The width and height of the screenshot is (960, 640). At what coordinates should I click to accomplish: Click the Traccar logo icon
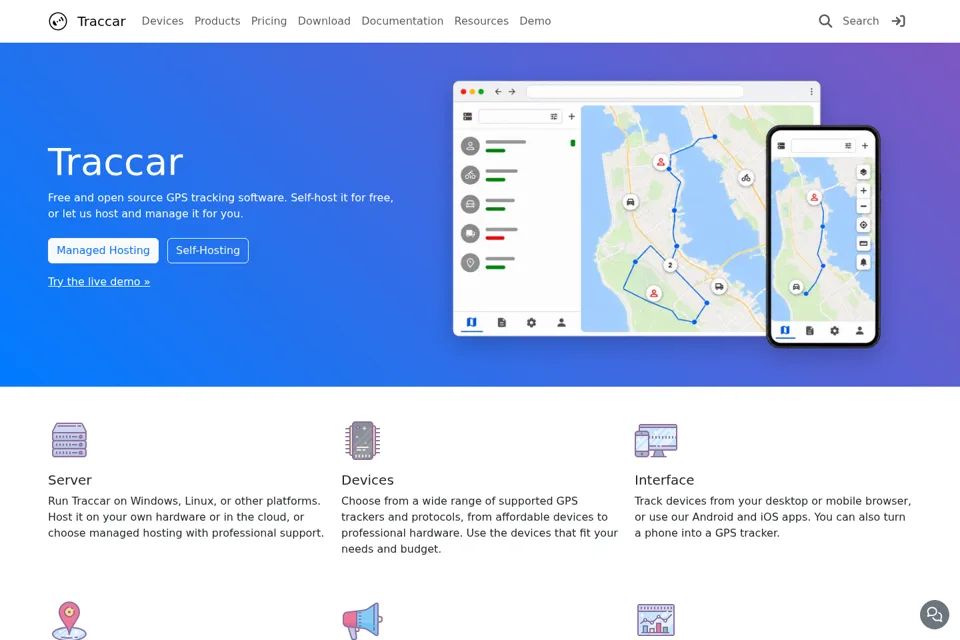(x=58, y=21)
